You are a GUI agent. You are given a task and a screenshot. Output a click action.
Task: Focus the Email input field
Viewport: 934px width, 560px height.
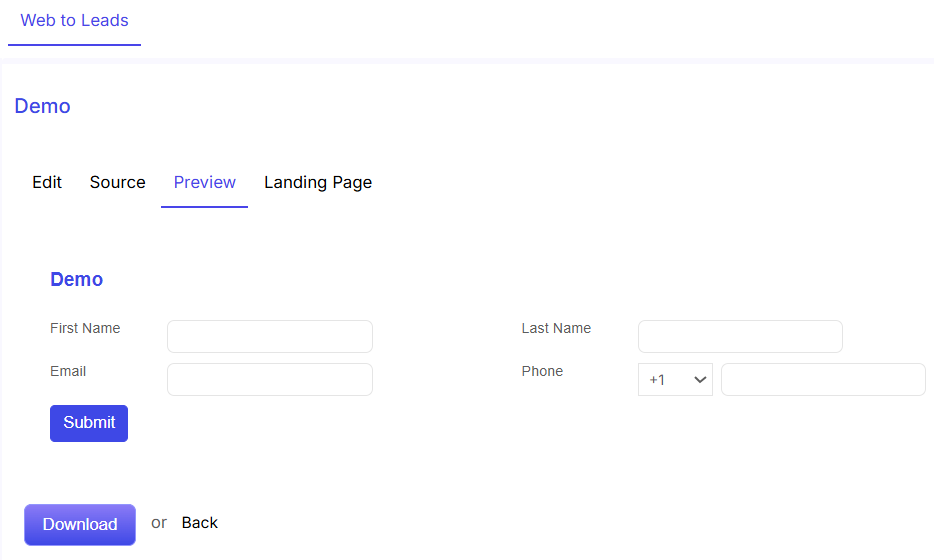tap(270, 379)
